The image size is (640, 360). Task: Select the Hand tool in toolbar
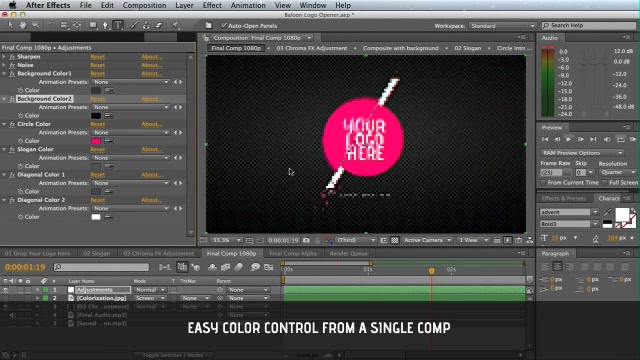click(23, 25)
